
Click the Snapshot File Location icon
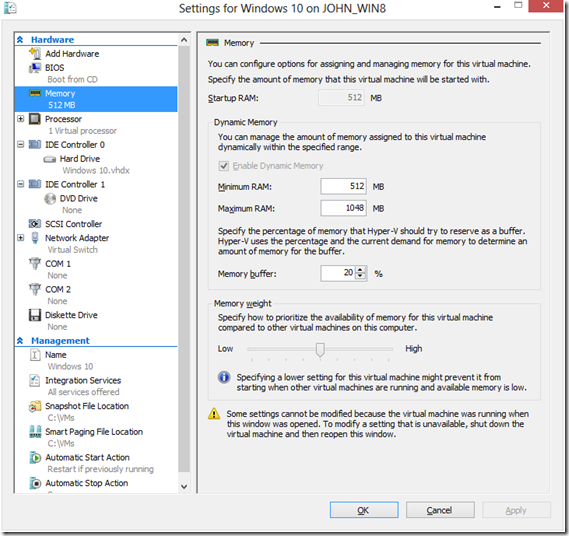pos(35,406)
